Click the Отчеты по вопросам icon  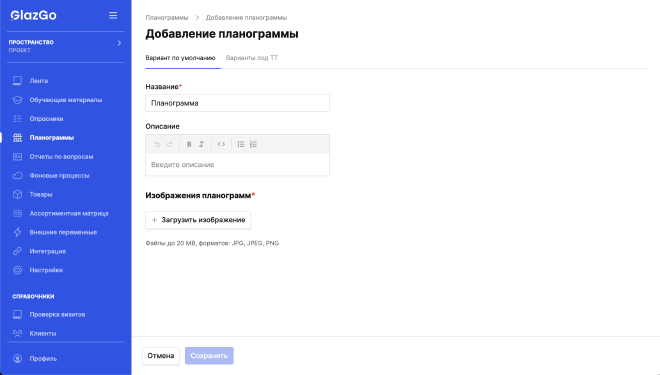coord(17,157)
